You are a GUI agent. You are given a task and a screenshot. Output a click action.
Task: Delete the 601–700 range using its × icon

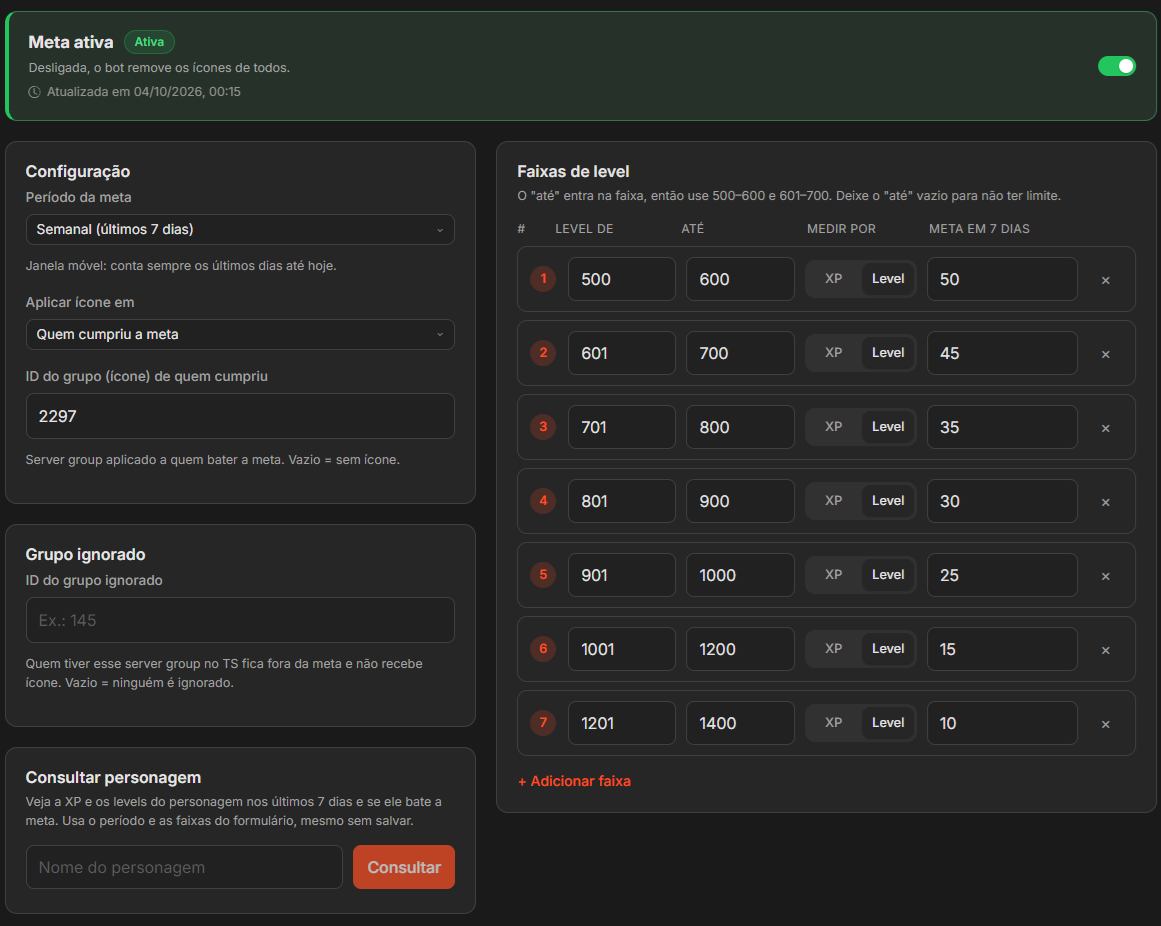tap(1105, 354)
